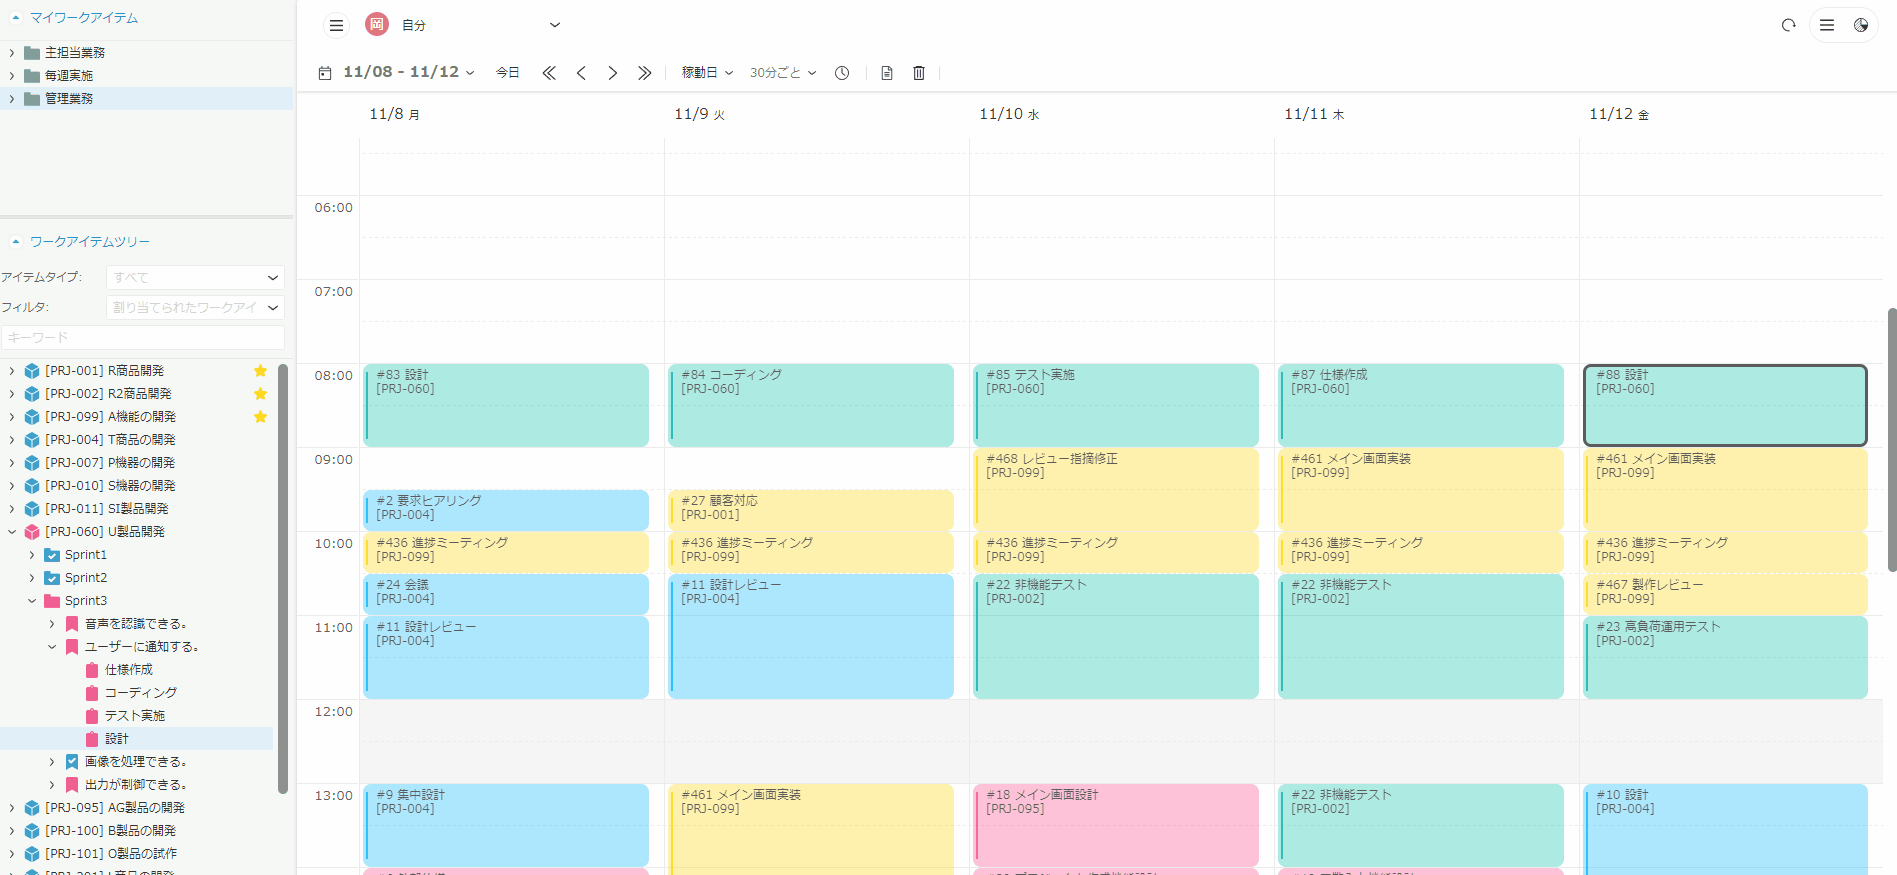This screenshot has height=875, width=1897.
Task: Toggle favorite star on PRJ-002 R2商品開発
Action: (x=260, y=394)
